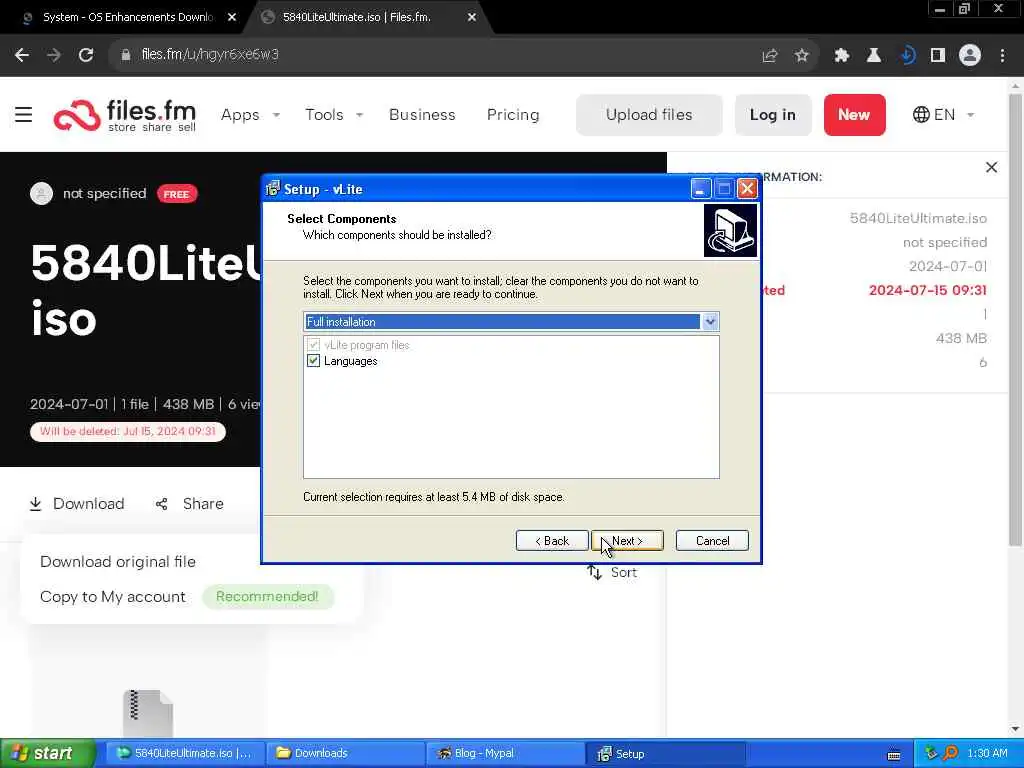Open the browser three-dot menu

click(x=1002, y=56)
